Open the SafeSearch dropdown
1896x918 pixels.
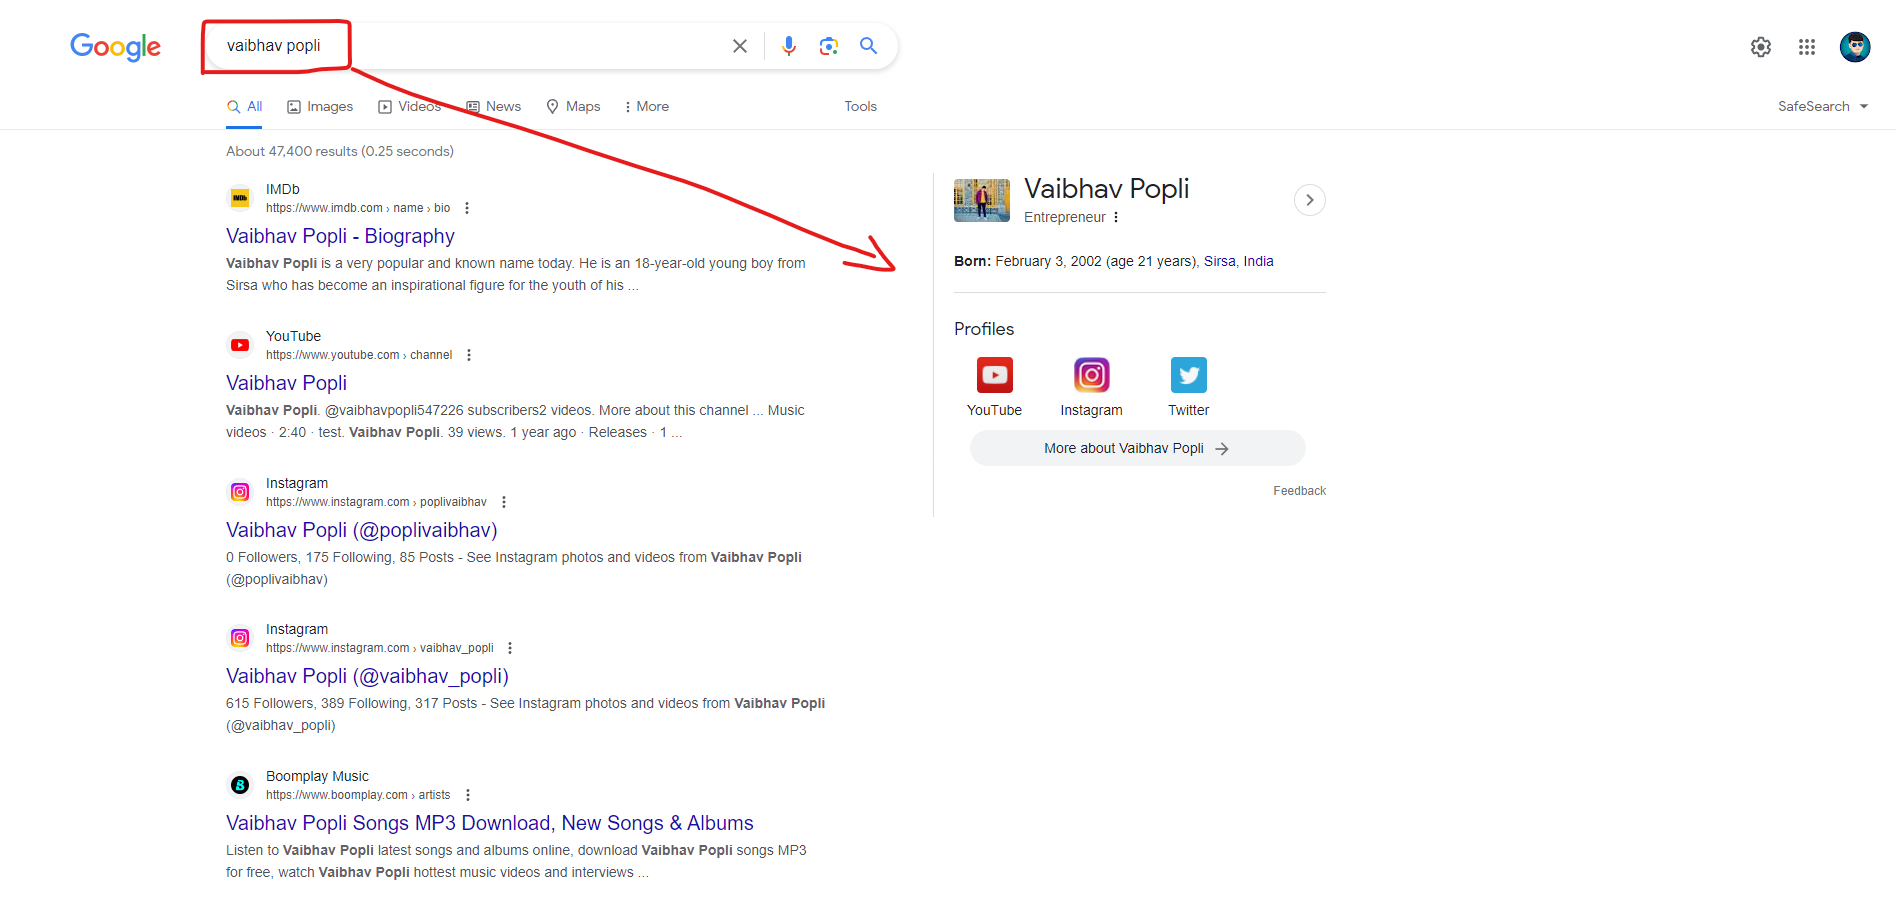[1823, 106]
